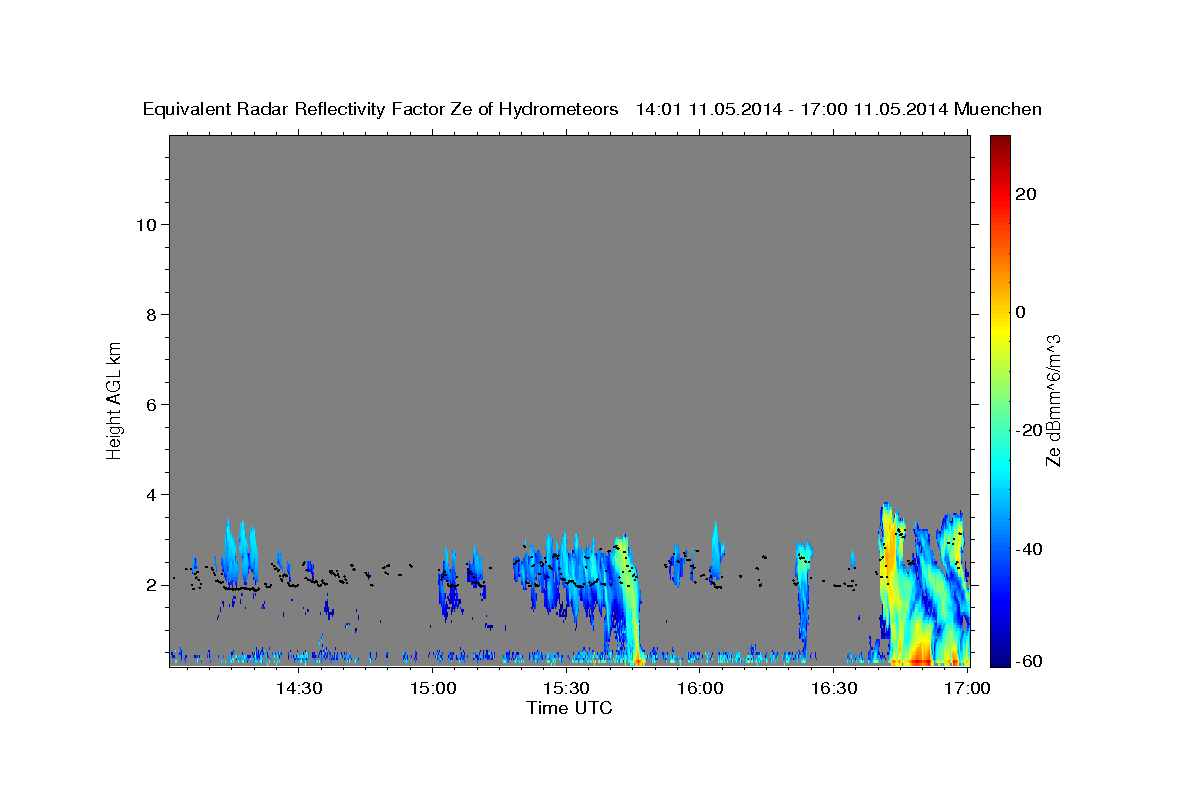Screen dimensions: 1200x800
Task: Click the height axis label 2
Action: 151,585
